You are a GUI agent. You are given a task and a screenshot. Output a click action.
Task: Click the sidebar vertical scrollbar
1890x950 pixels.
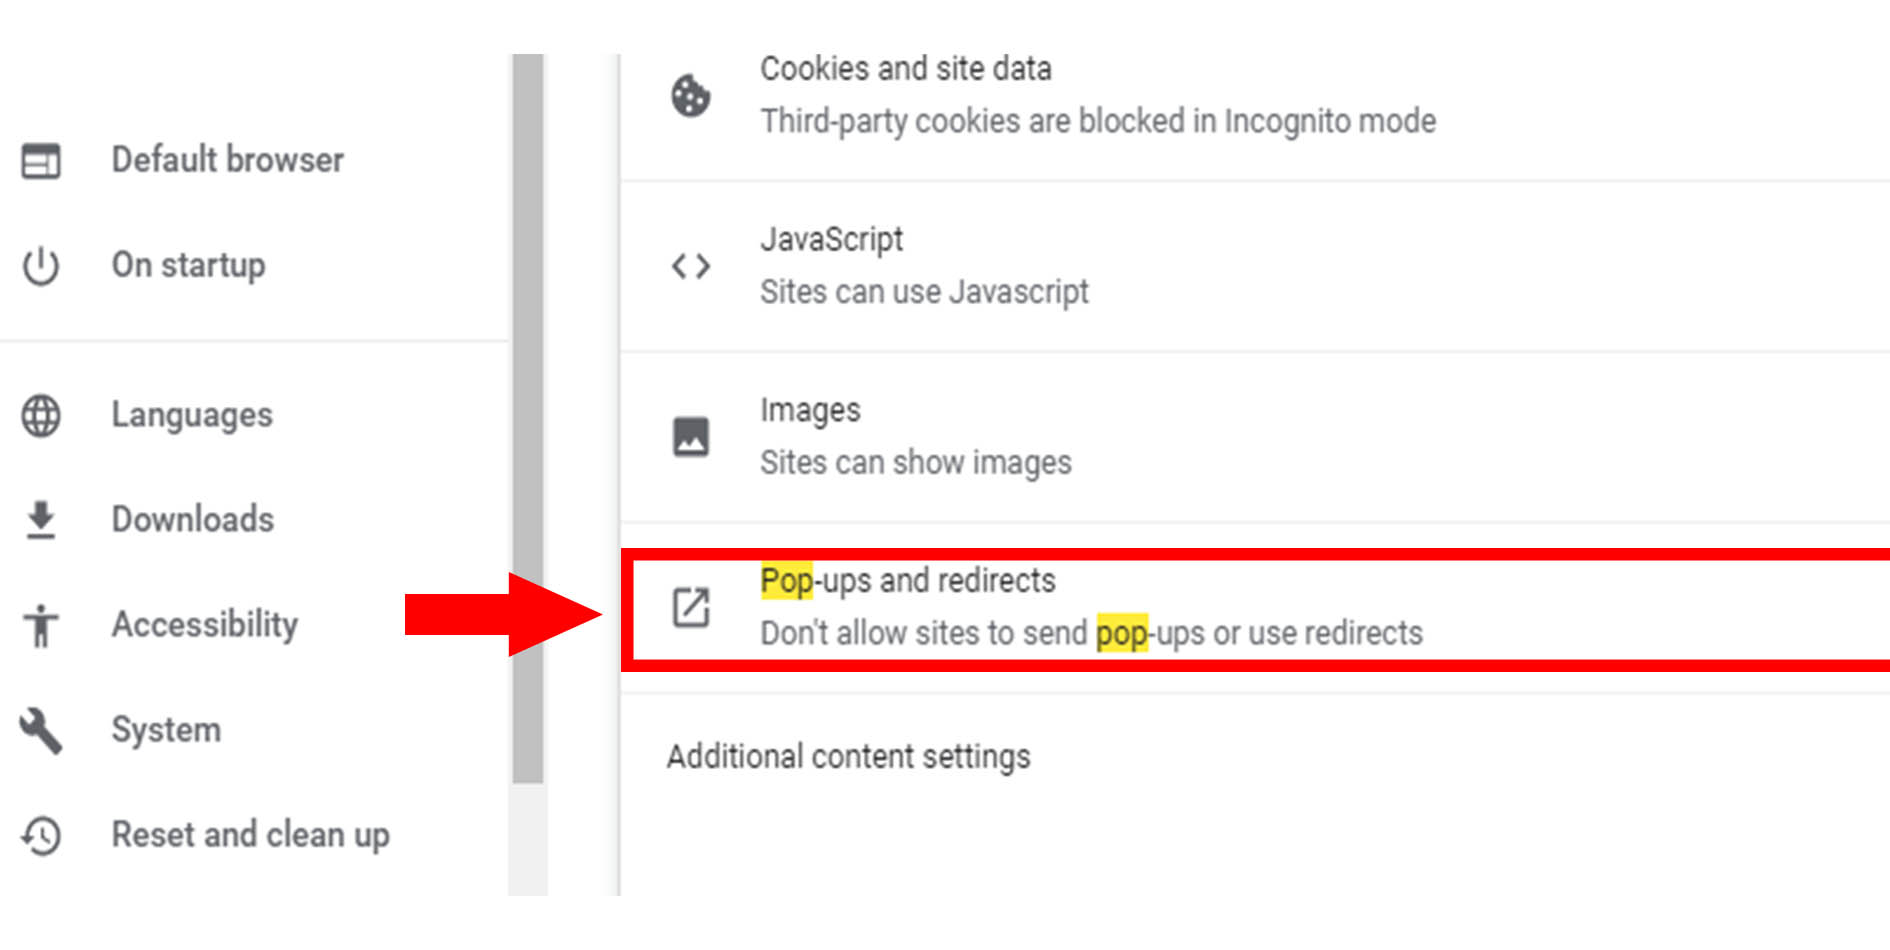[528, 420]
